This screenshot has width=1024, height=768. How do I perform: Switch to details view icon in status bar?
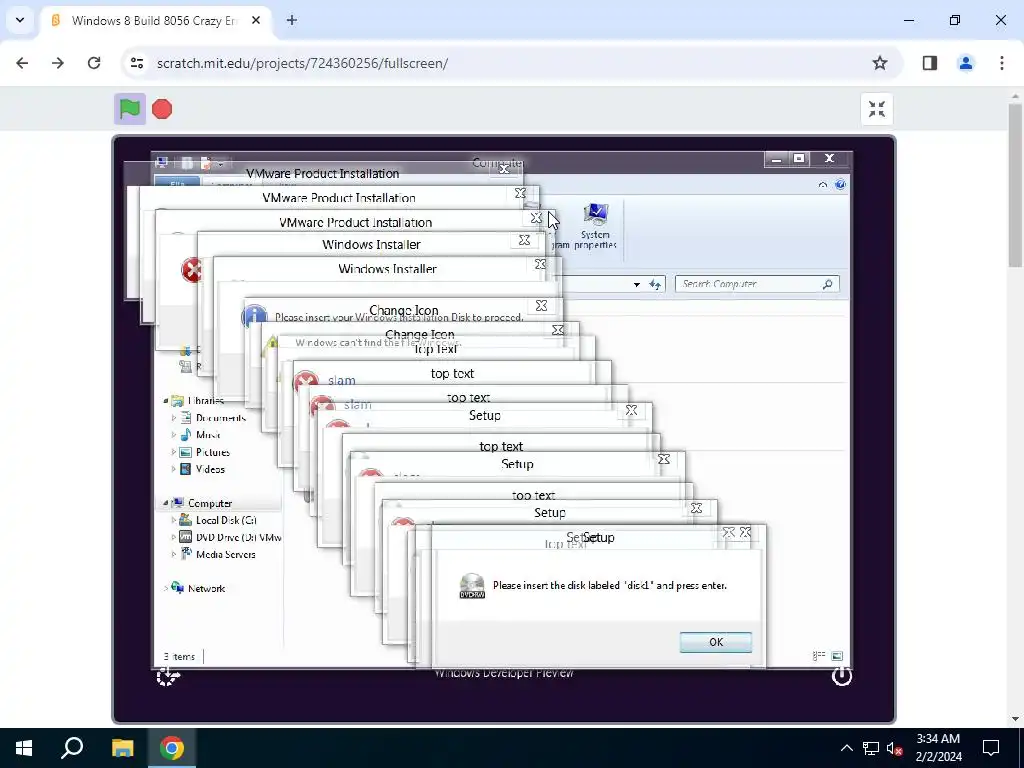point(819,656)
